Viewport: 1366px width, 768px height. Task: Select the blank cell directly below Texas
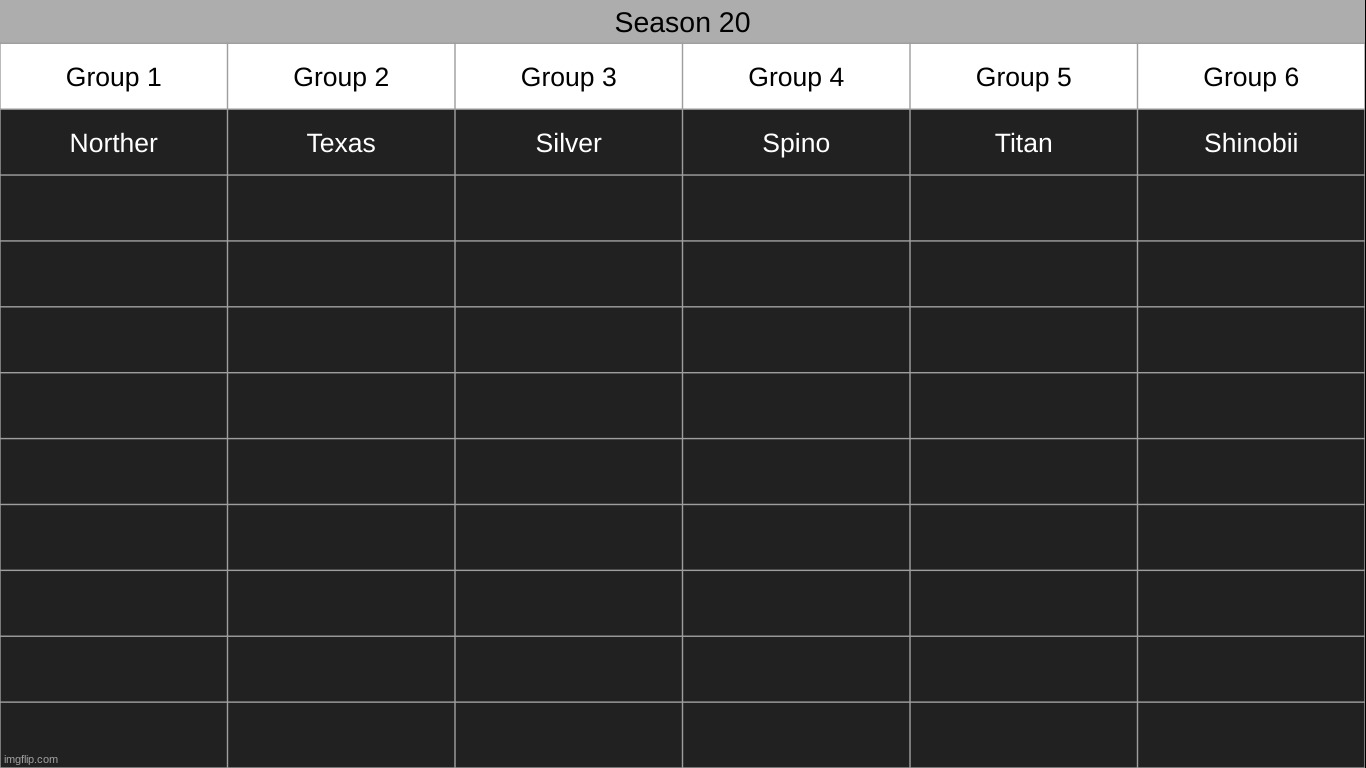pyautogui.click(x=341, y=208)
